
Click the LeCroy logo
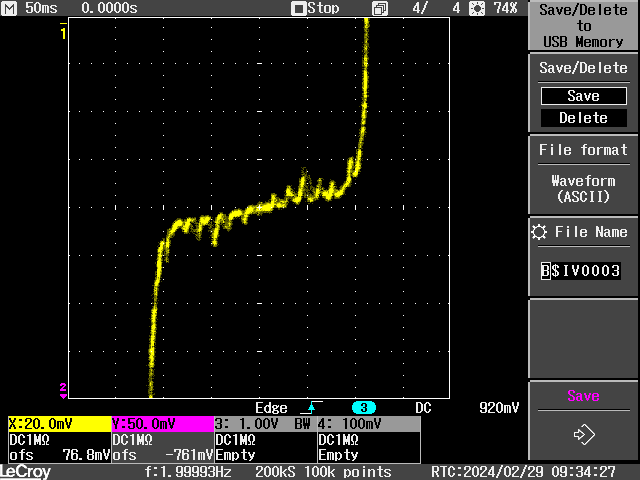[25, 472]
